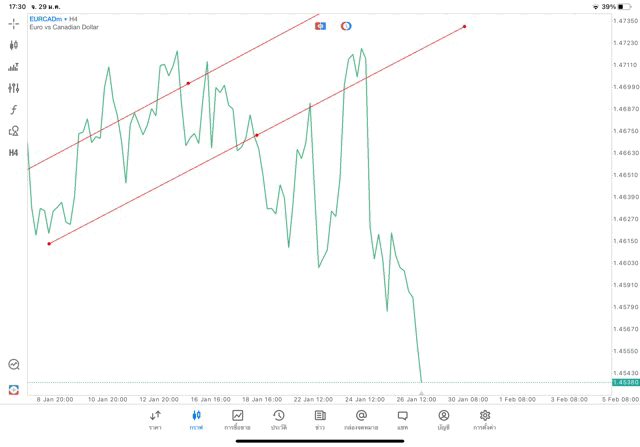Image resolution: width=640 pixels, height=447 pixels.
Task: Open chart settings sliders icon
Action: [x=13, y=88]
